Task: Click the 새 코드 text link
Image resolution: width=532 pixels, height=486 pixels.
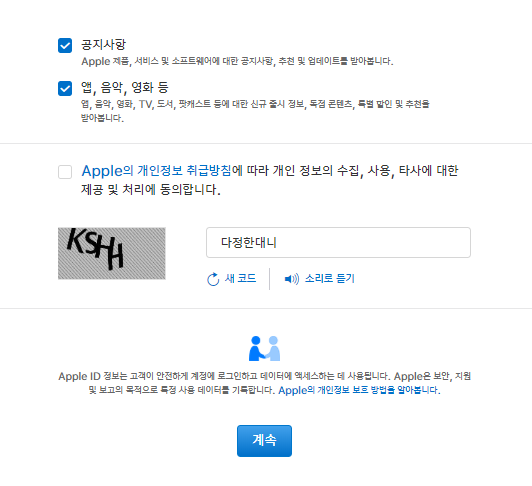Action: point(240,278)
